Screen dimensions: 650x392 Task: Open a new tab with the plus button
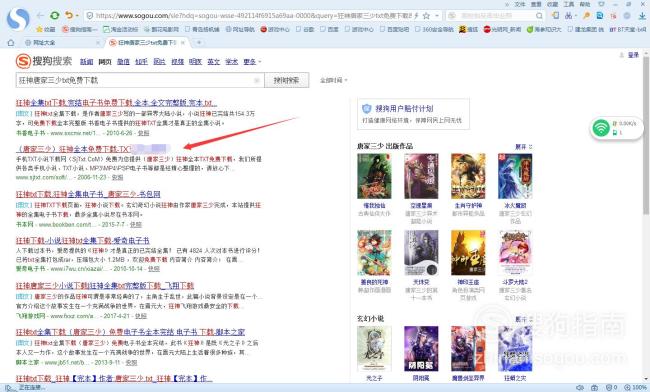[199, 42]
